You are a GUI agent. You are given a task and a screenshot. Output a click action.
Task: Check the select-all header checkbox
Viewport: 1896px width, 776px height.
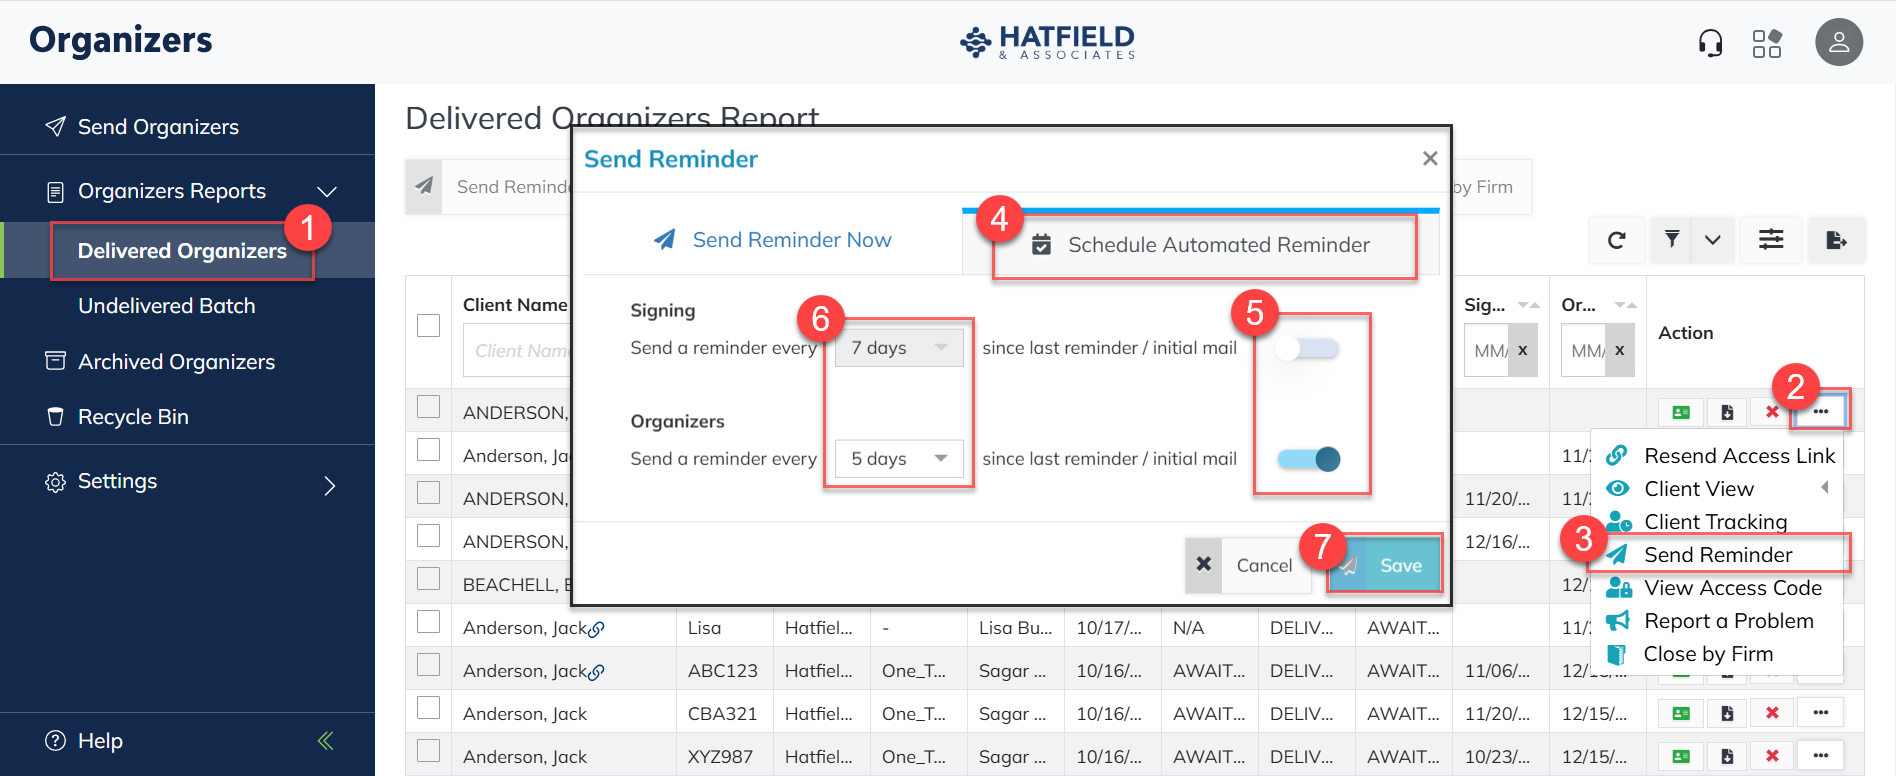(428, 326)
